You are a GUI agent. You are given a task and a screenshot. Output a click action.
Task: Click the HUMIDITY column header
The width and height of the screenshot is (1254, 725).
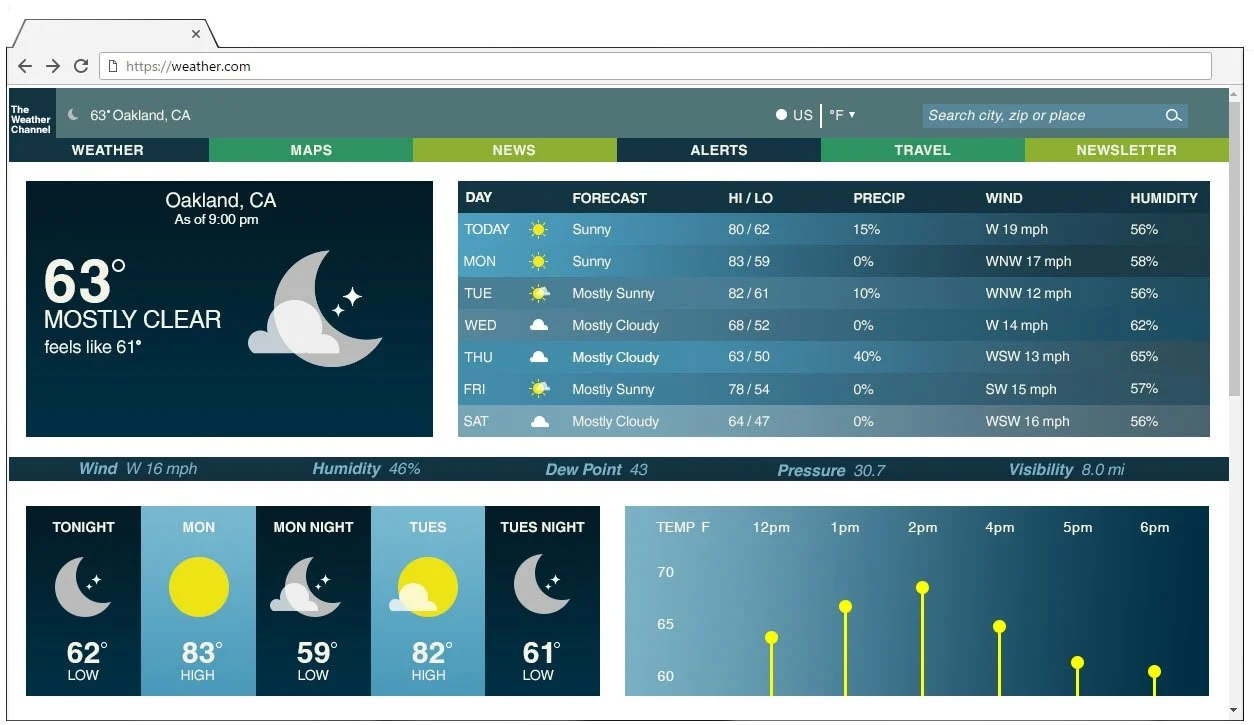point(1164,198)
